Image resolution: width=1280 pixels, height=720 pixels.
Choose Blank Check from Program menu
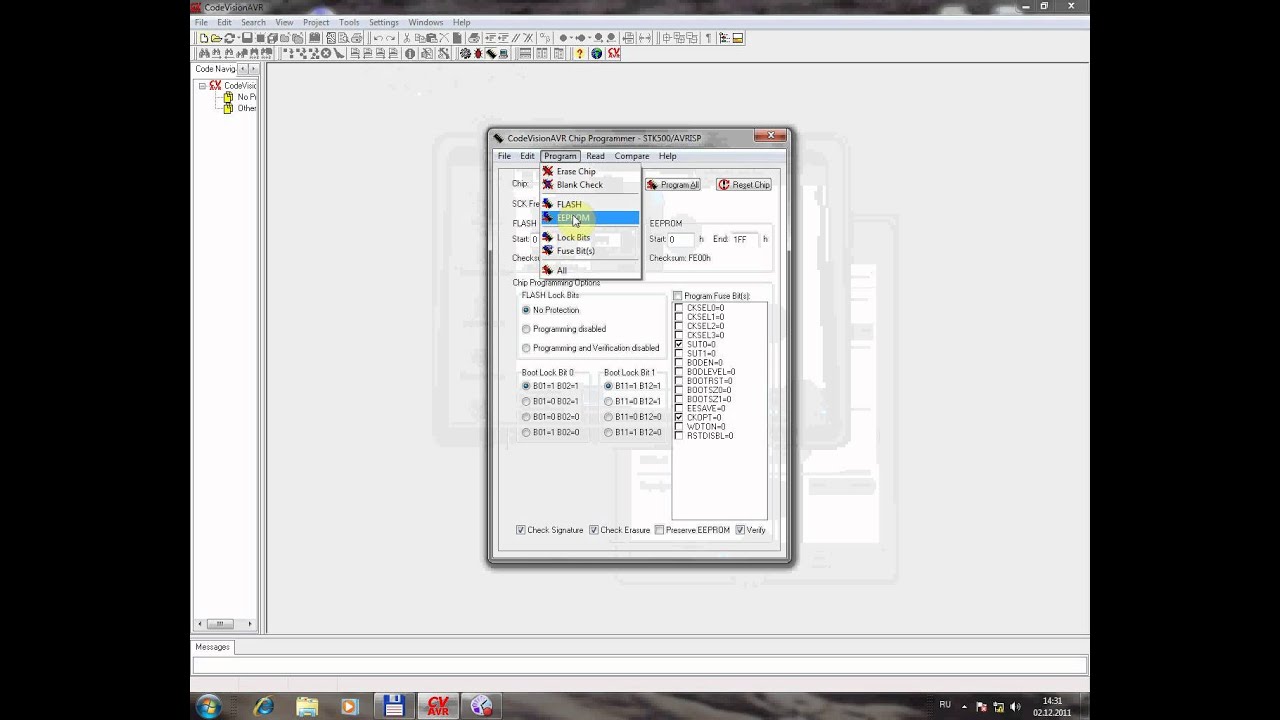590,185
